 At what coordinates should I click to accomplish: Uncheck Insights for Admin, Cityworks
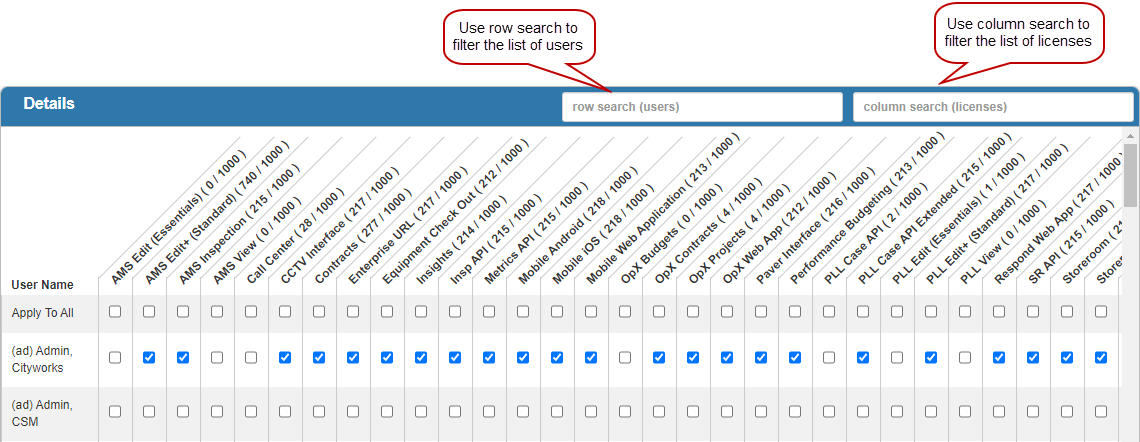pyautogui.click(x=421, y=357)
